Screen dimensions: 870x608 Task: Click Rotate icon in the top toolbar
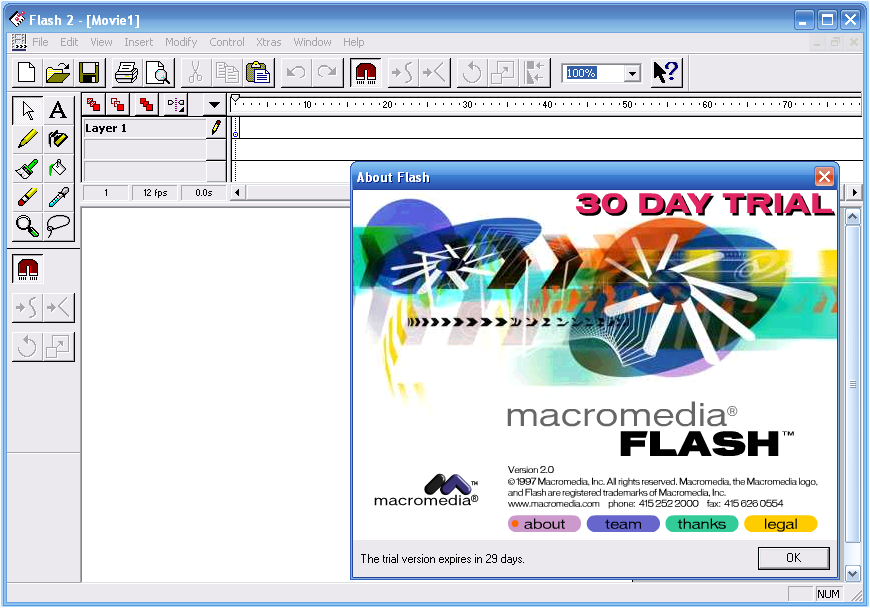[472, 73]
